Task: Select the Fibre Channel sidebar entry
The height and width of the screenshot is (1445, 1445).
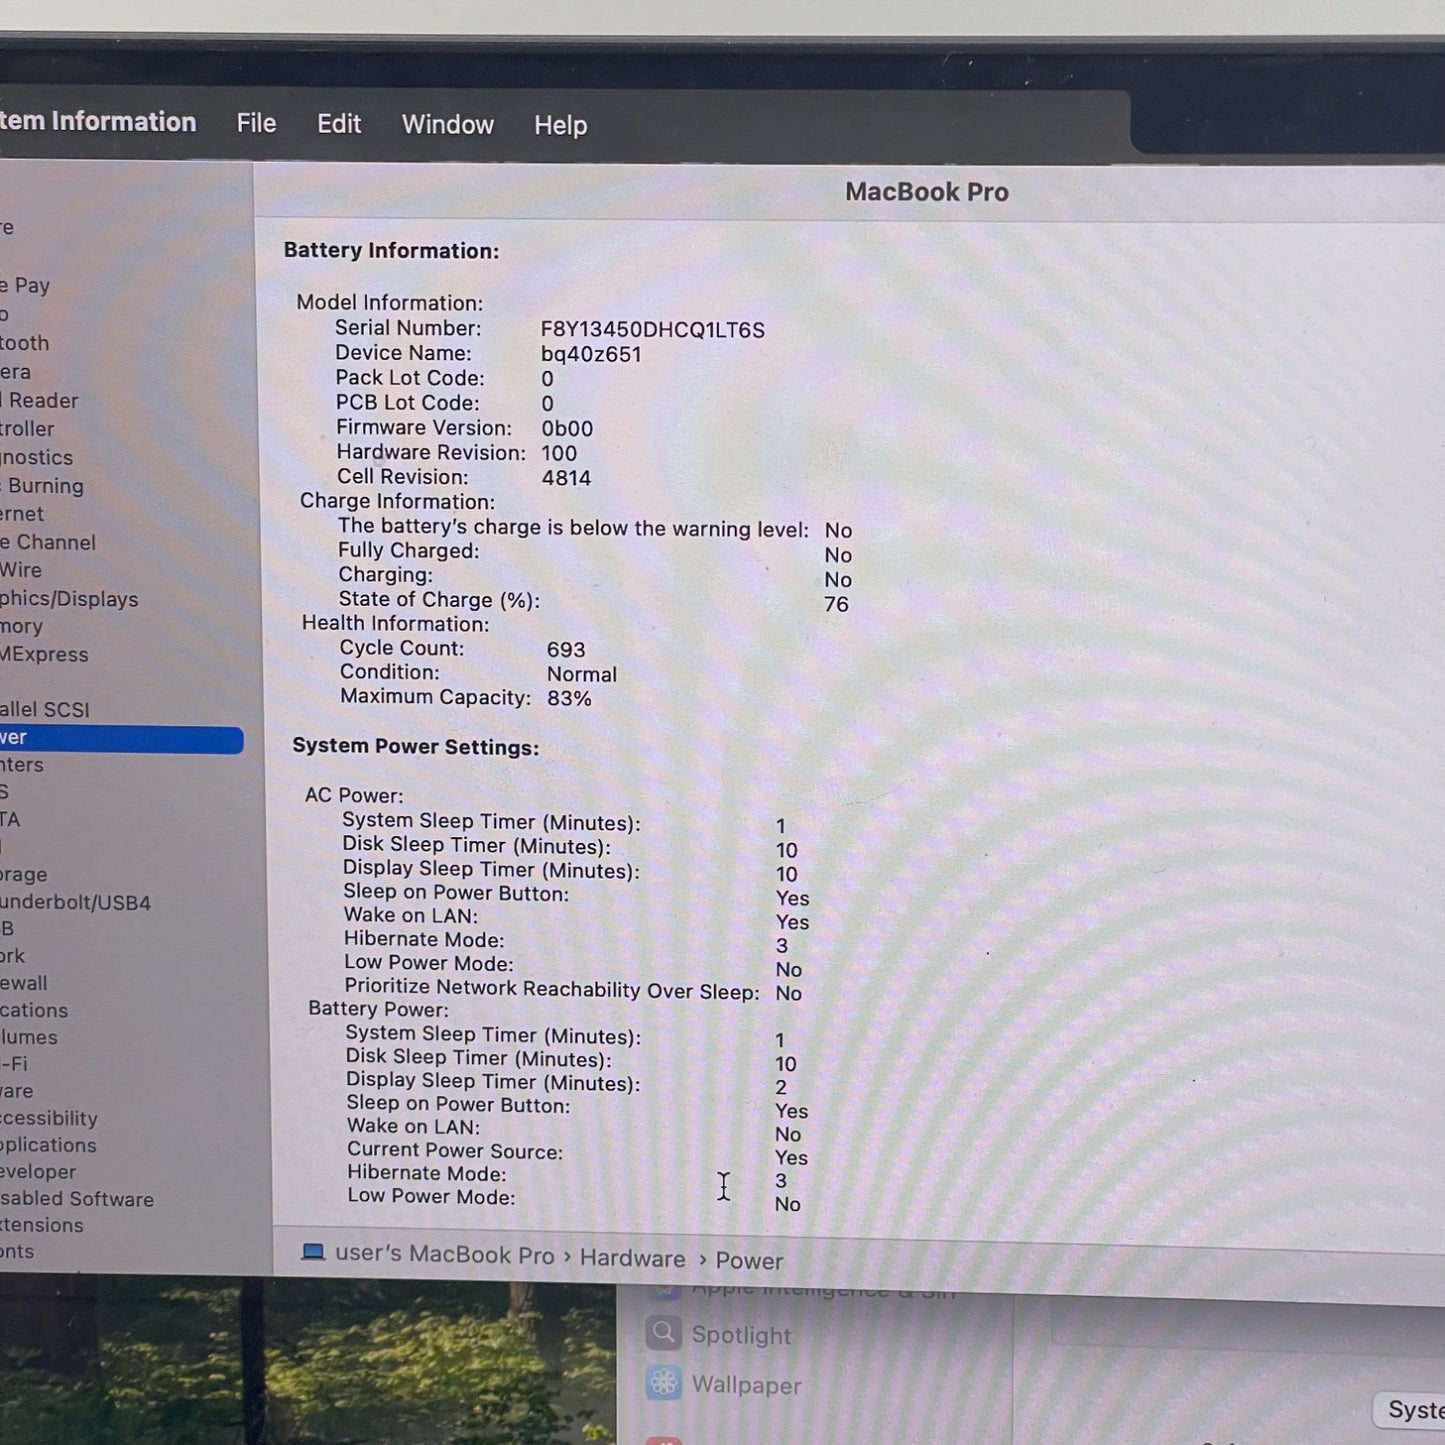Action: coord(48,542)
